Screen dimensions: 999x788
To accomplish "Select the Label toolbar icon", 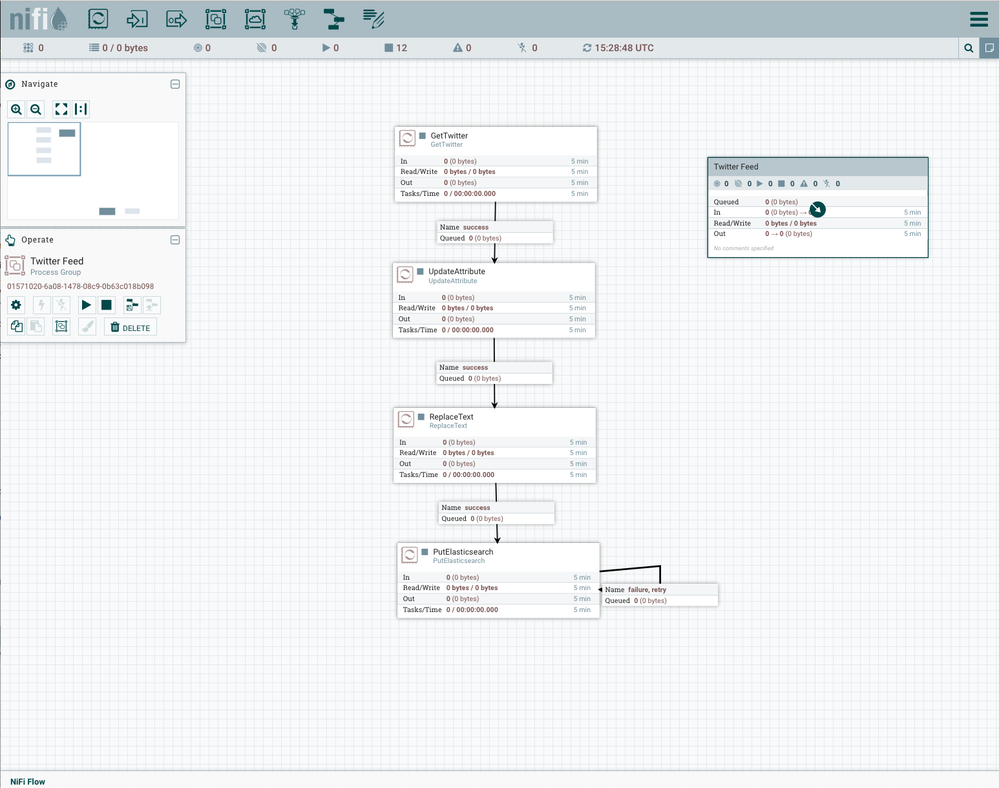I will click(x=372, y=18).
